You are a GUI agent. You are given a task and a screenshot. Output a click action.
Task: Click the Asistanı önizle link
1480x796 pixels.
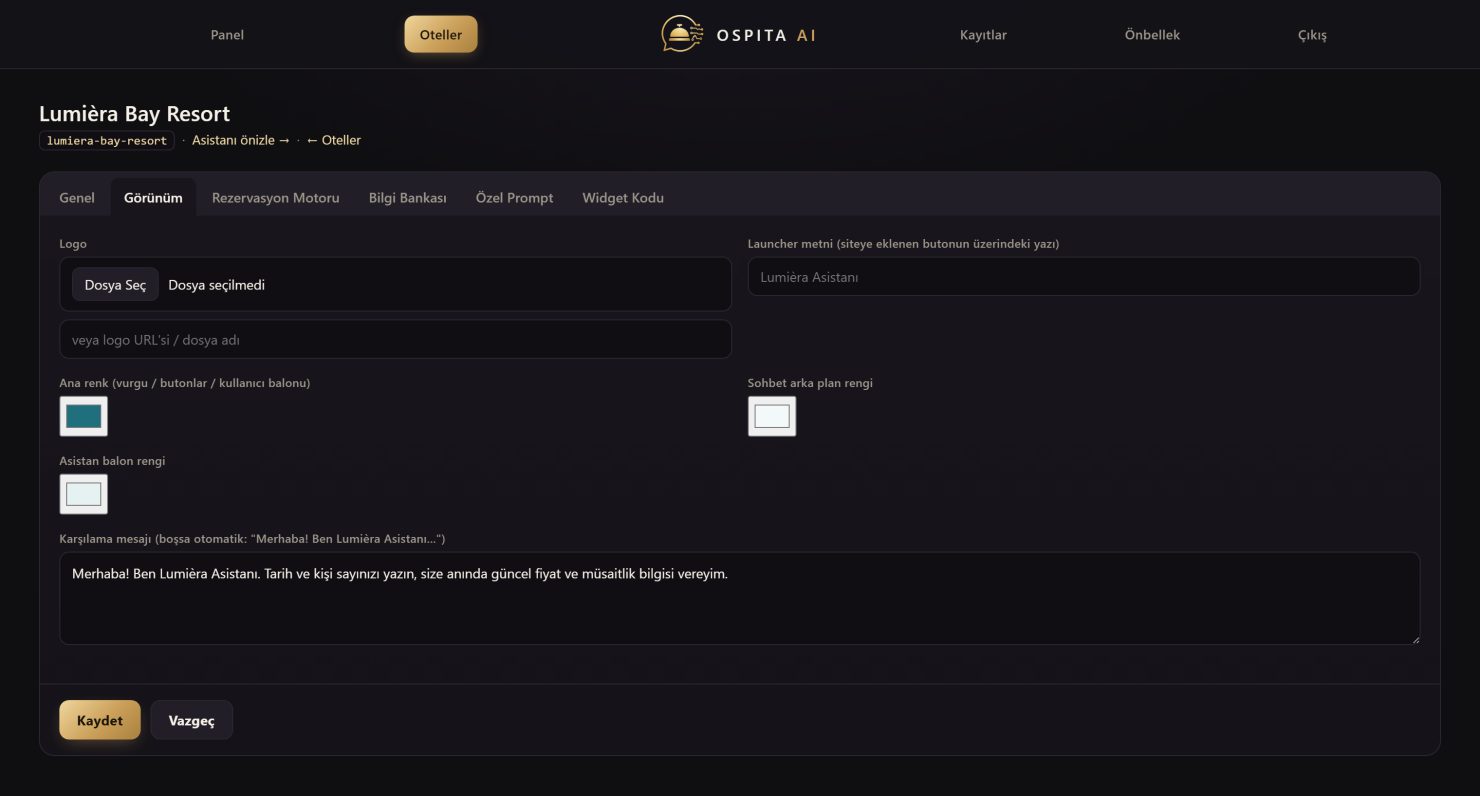[241, 141]
